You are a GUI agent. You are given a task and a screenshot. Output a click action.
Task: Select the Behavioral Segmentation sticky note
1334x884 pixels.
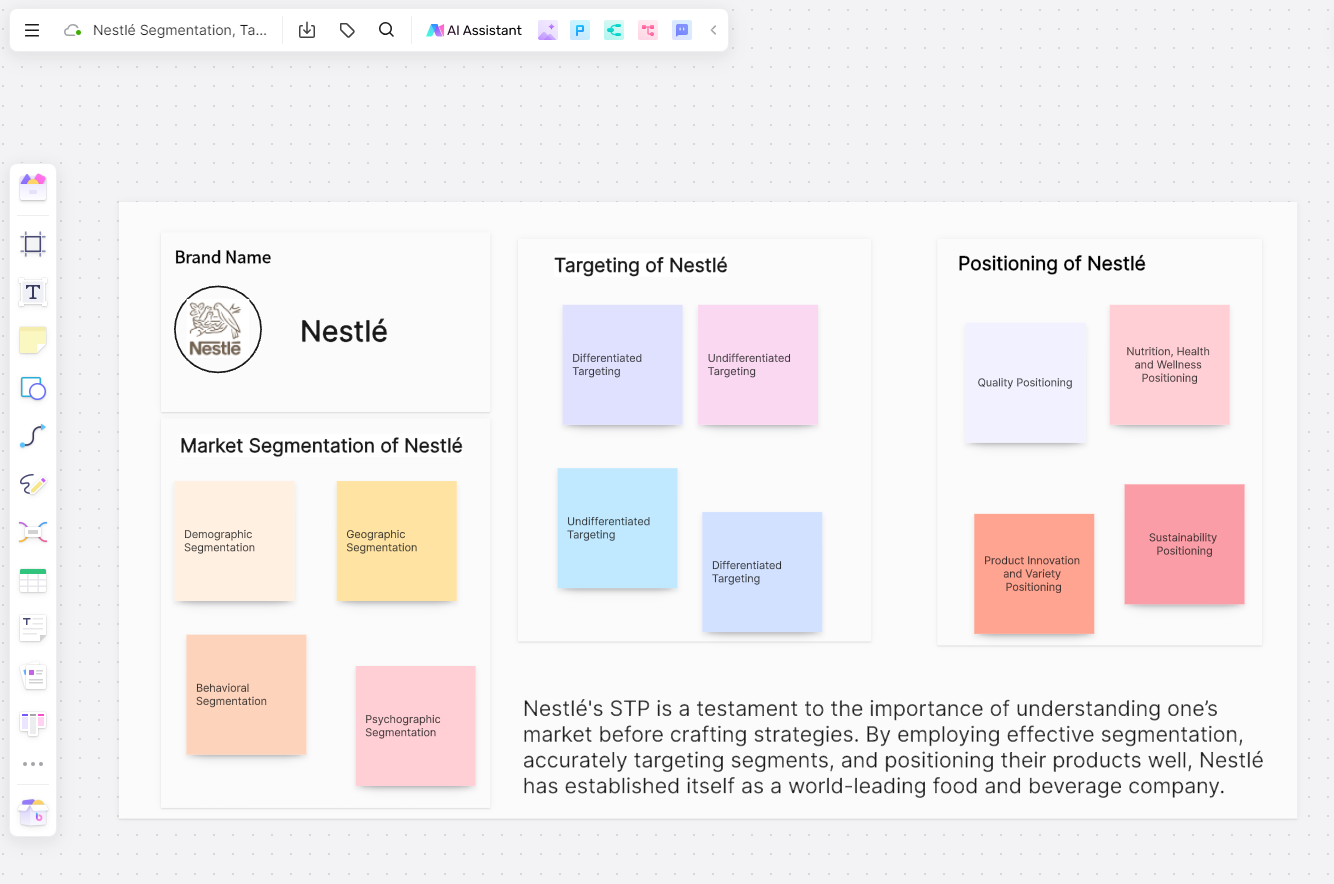(246, 694)
